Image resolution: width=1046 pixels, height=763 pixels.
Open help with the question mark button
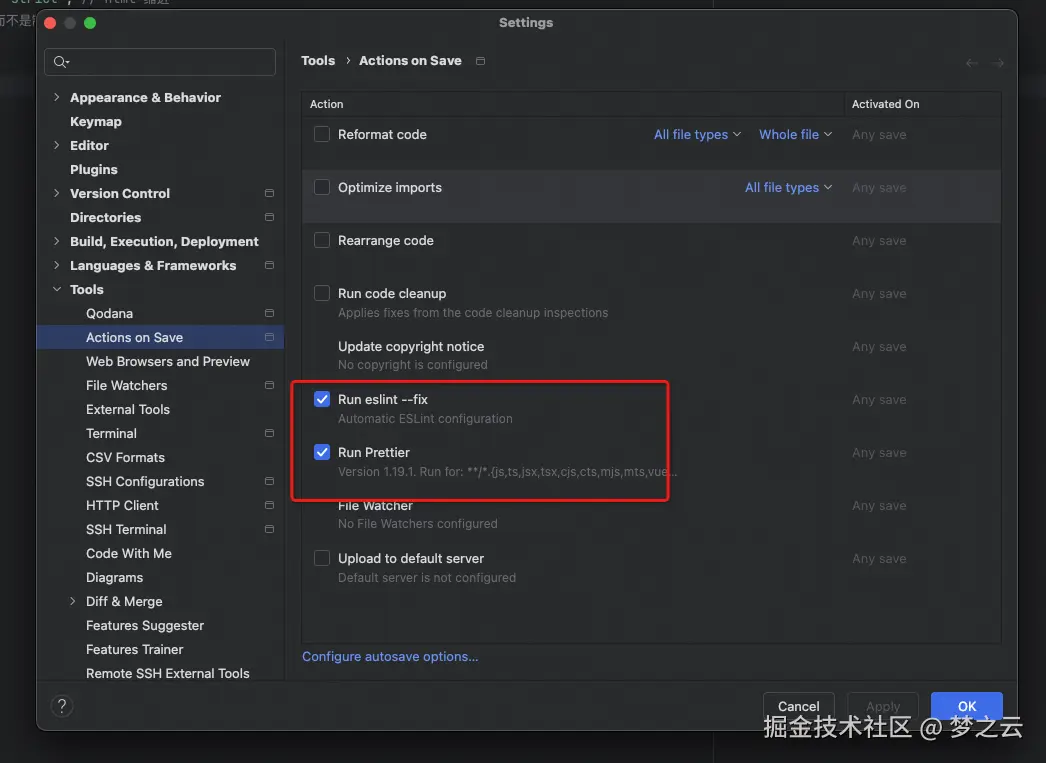(61, 706)
